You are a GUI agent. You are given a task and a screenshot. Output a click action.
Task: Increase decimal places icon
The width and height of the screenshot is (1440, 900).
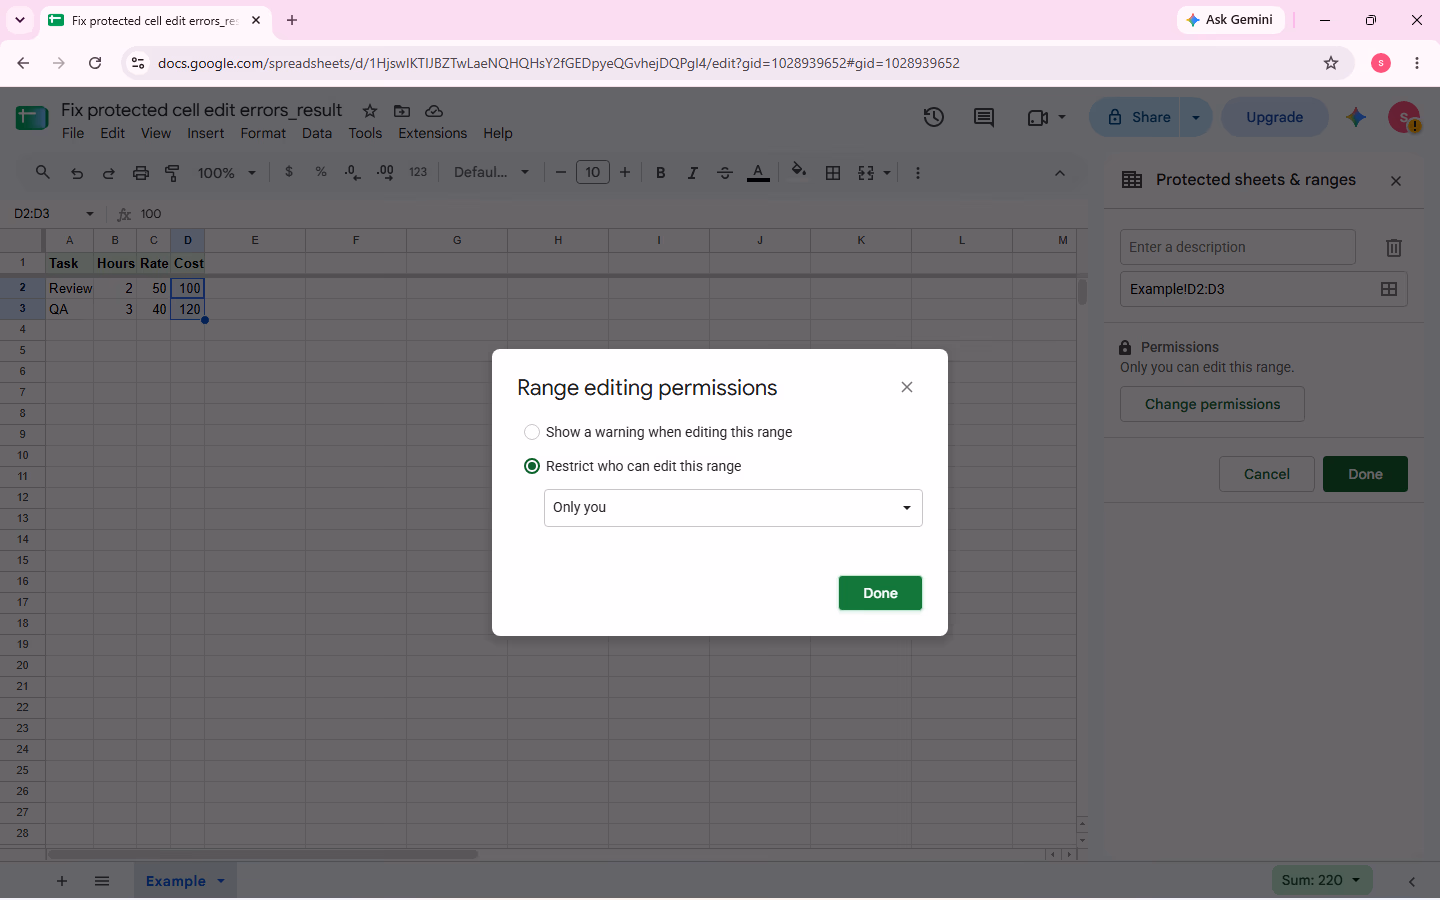[x=385, y=172]
